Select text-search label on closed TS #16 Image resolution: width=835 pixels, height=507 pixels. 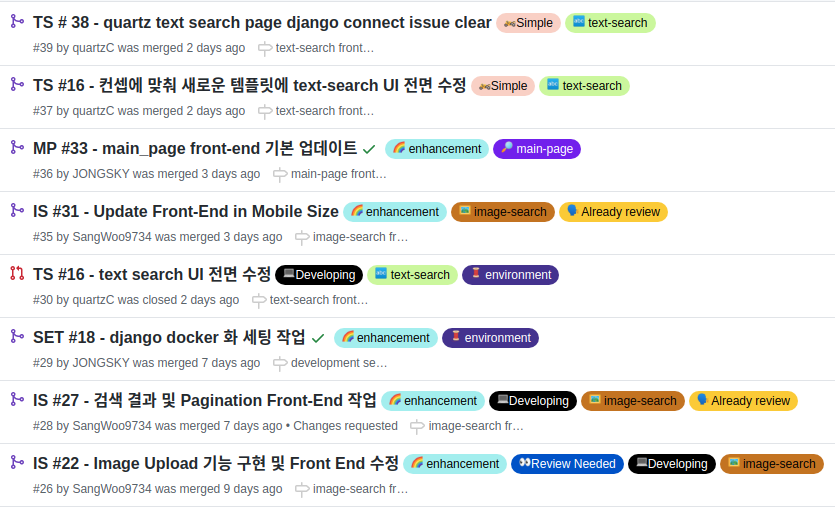coord(412,275)
